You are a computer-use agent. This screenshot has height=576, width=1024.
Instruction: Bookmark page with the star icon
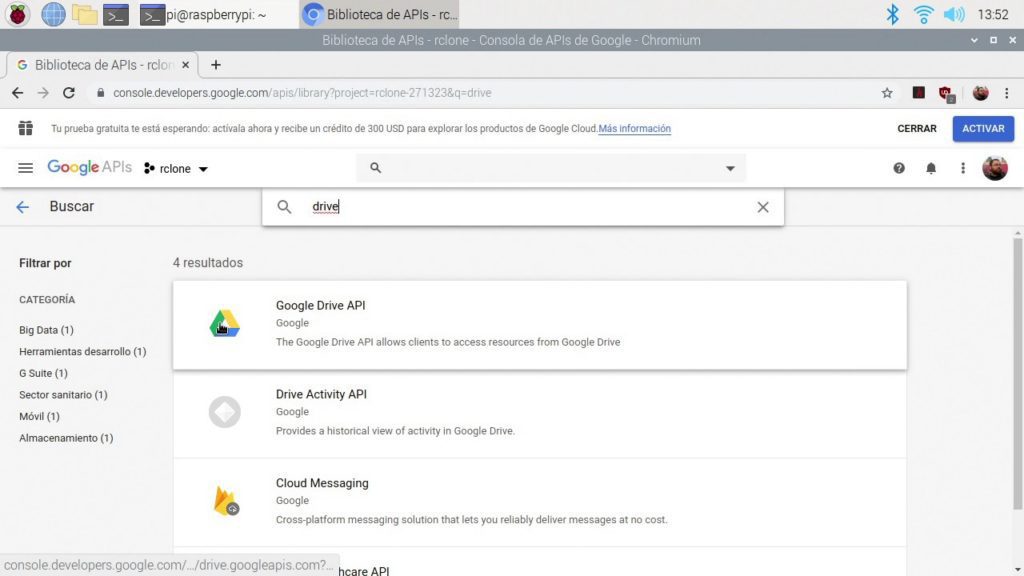coord(887,93)
